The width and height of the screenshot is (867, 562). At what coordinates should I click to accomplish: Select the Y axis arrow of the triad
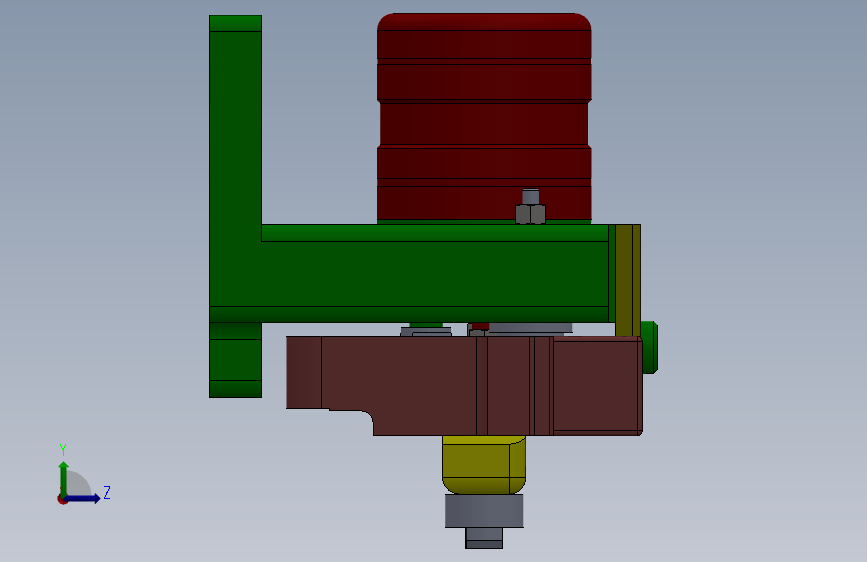[x=64, y=478]
